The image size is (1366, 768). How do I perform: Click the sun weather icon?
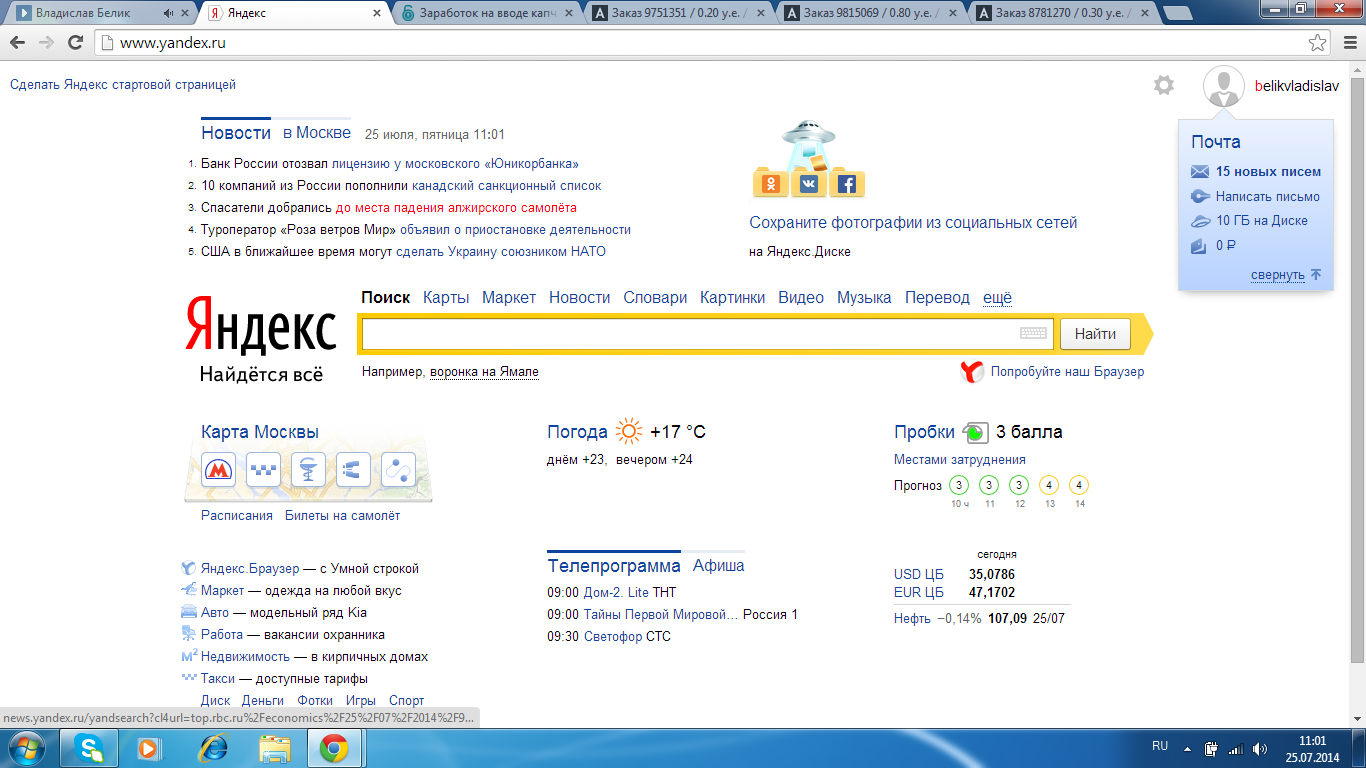[629, 432]
